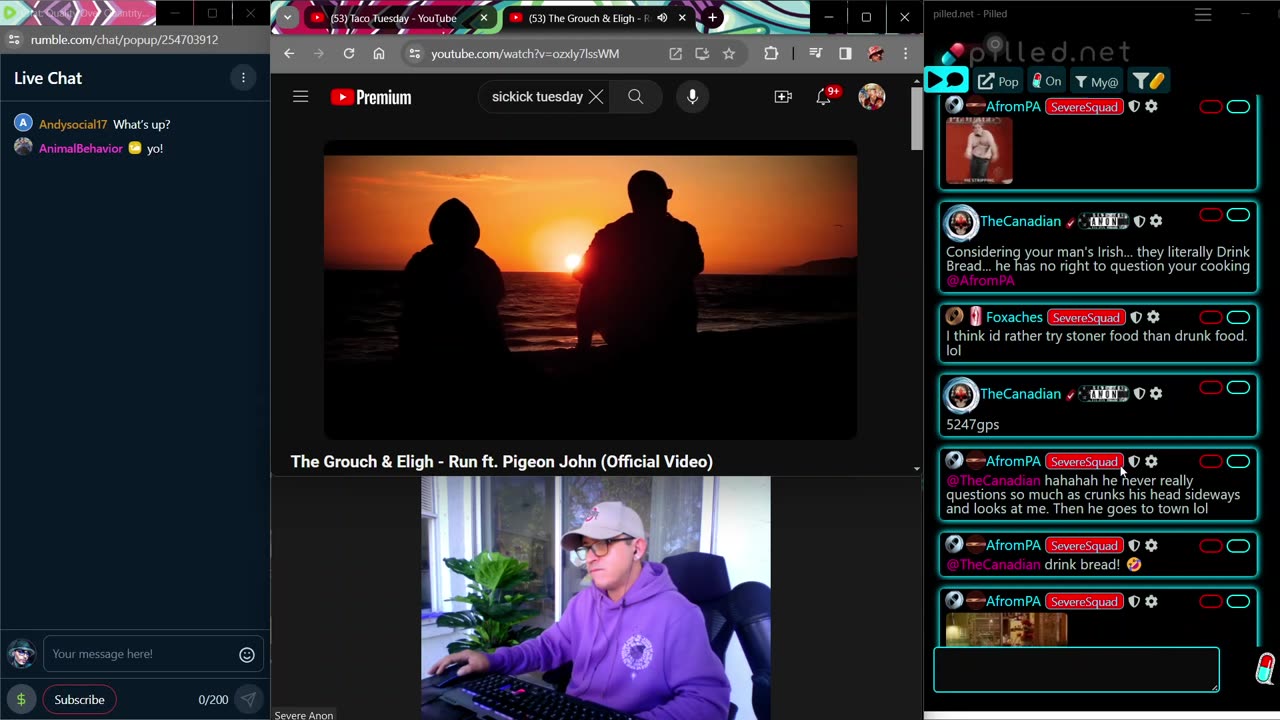This screenshot has width=1280, height=720.
Task: Open AnimalBehavior username in Rumble chat
Action: click(81, 148)
